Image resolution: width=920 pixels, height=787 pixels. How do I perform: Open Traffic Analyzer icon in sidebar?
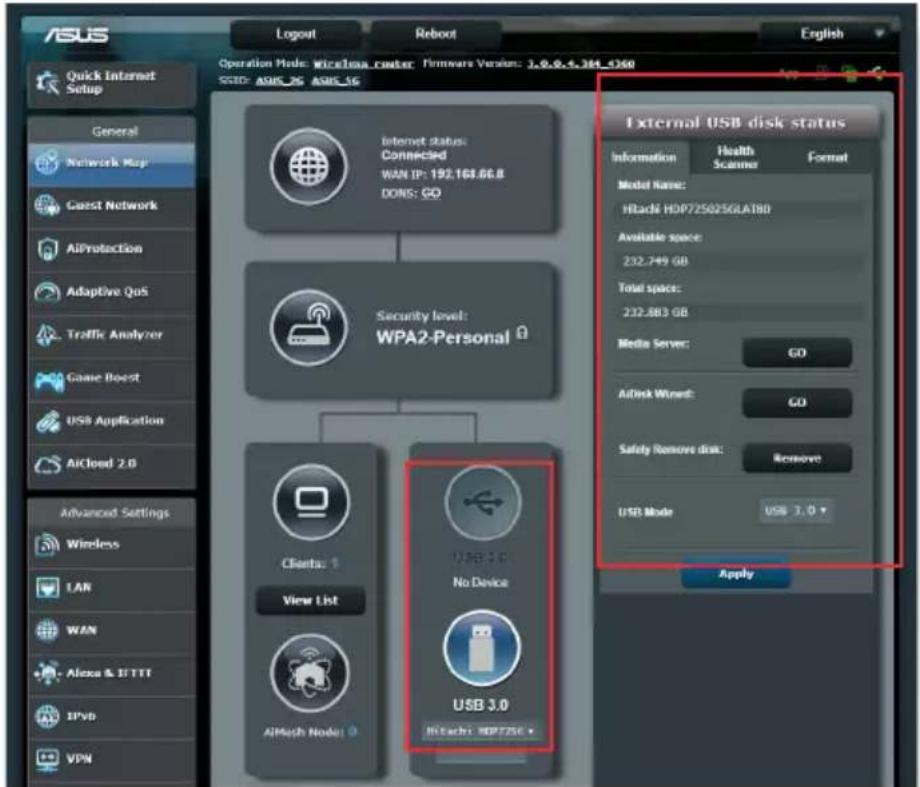(x=47, y=335)
